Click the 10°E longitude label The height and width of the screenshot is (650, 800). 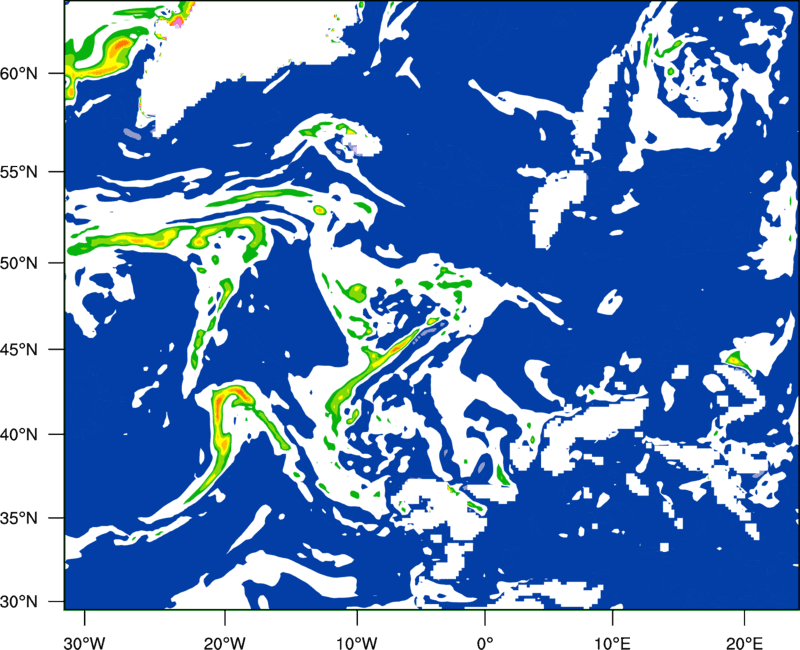pyautogui.click(x=612, y=643)
